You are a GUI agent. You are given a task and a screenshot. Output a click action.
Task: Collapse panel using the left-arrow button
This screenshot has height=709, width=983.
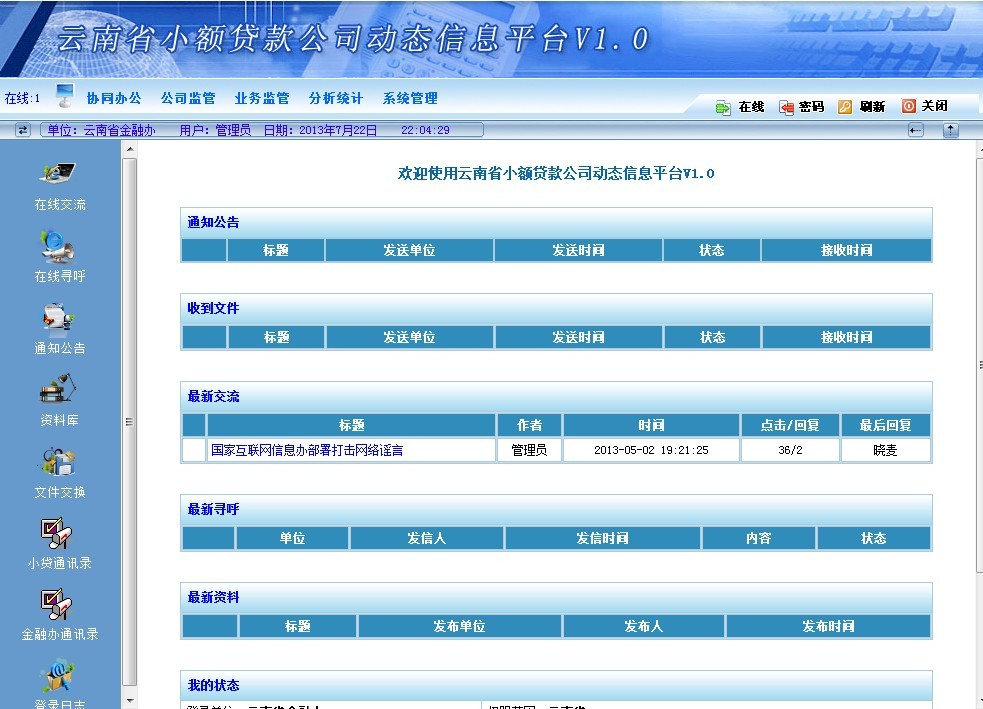(x=915, y=131)
